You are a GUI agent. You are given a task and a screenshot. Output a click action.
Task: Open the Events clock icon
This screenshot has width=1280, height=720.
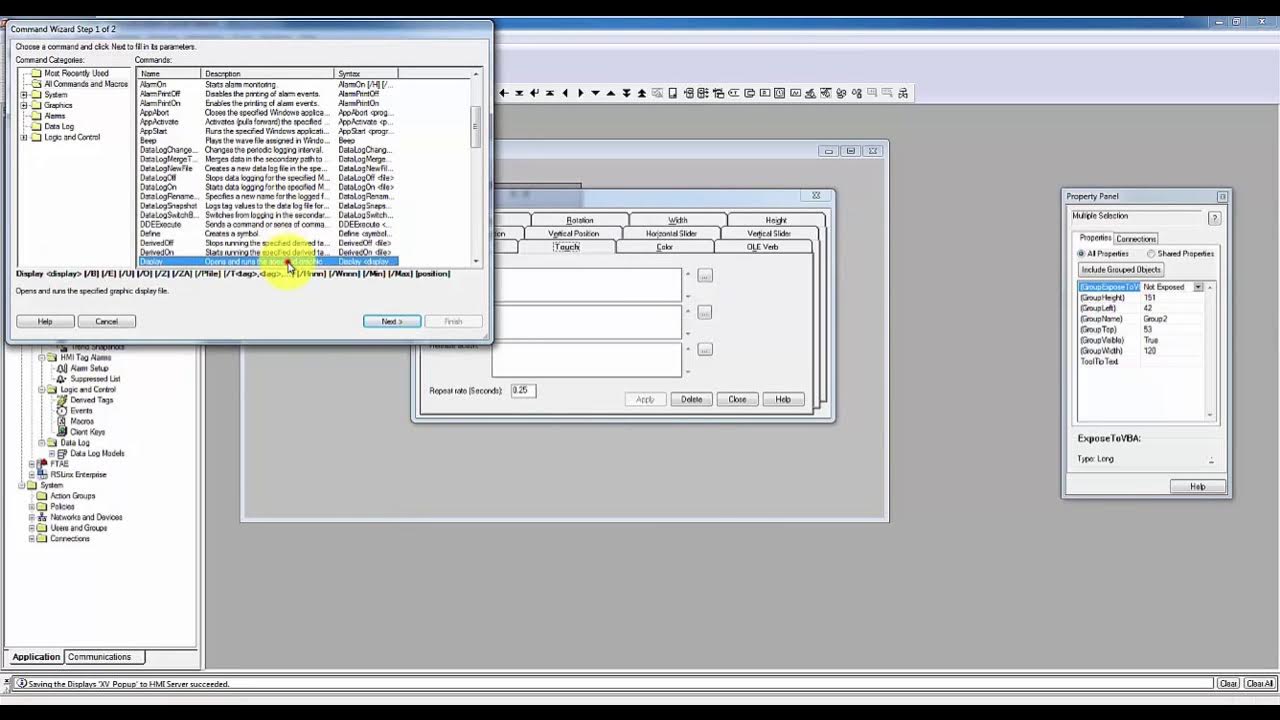pos(62,411)
